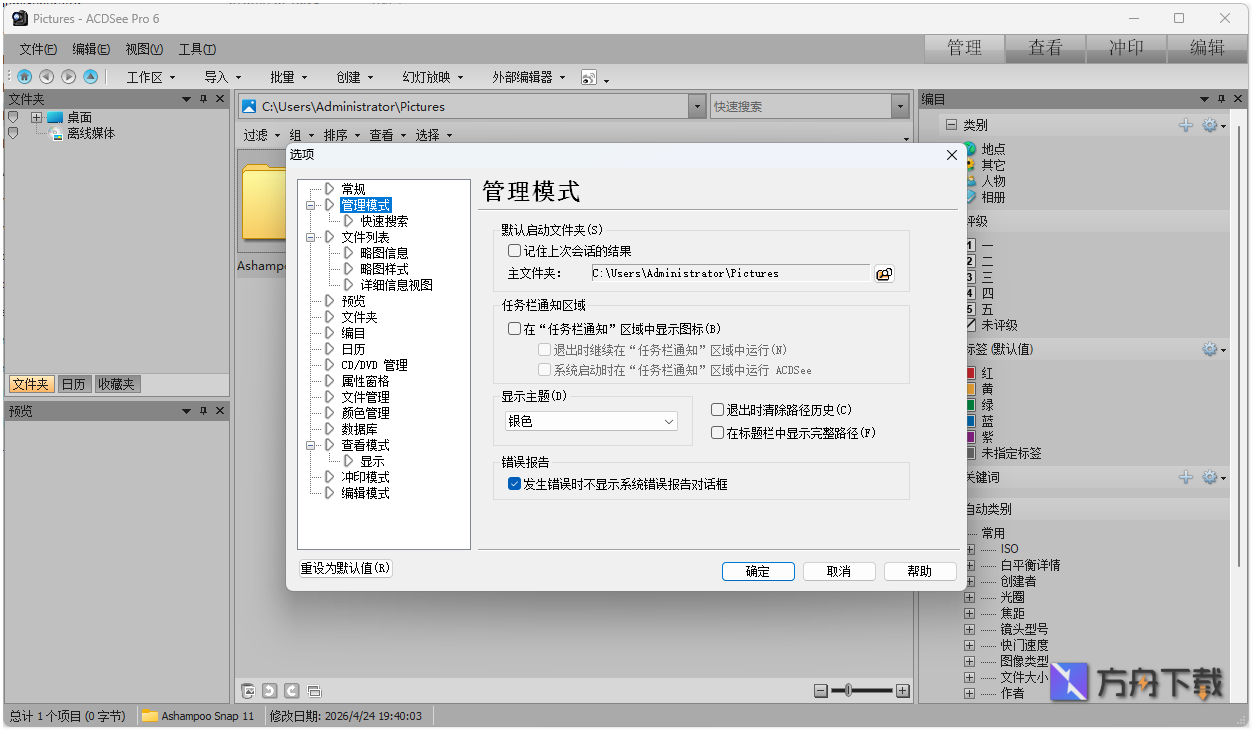This screenshot has height=731, width=1253.
Task: Click the pin icon on the 文件夹 panel
Action: tap(204, 98)
